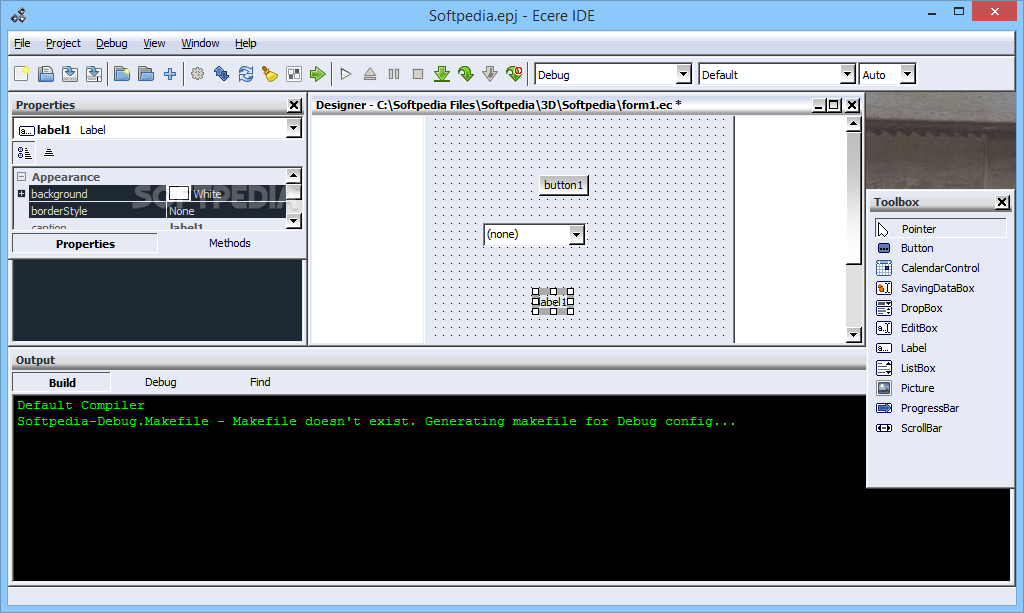Switch to the Debug output tab
This screenshot has height=613, width=1024.
[161, 382]
